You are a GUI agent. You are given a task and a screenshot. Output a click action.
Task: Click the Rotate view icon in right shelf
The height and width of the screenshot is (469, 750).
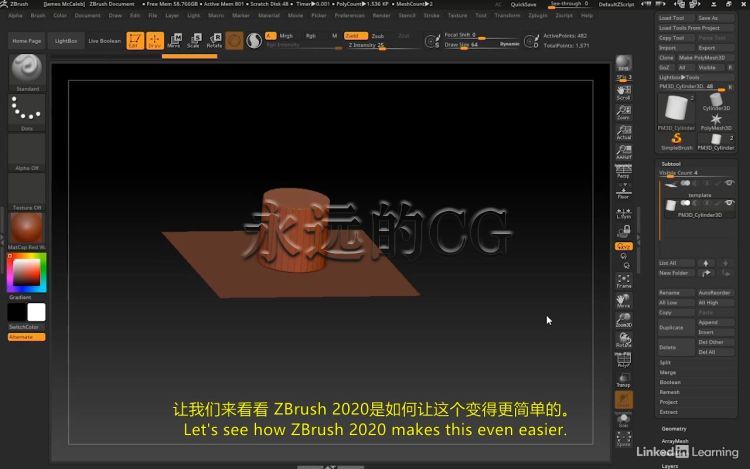coord(624,340)
